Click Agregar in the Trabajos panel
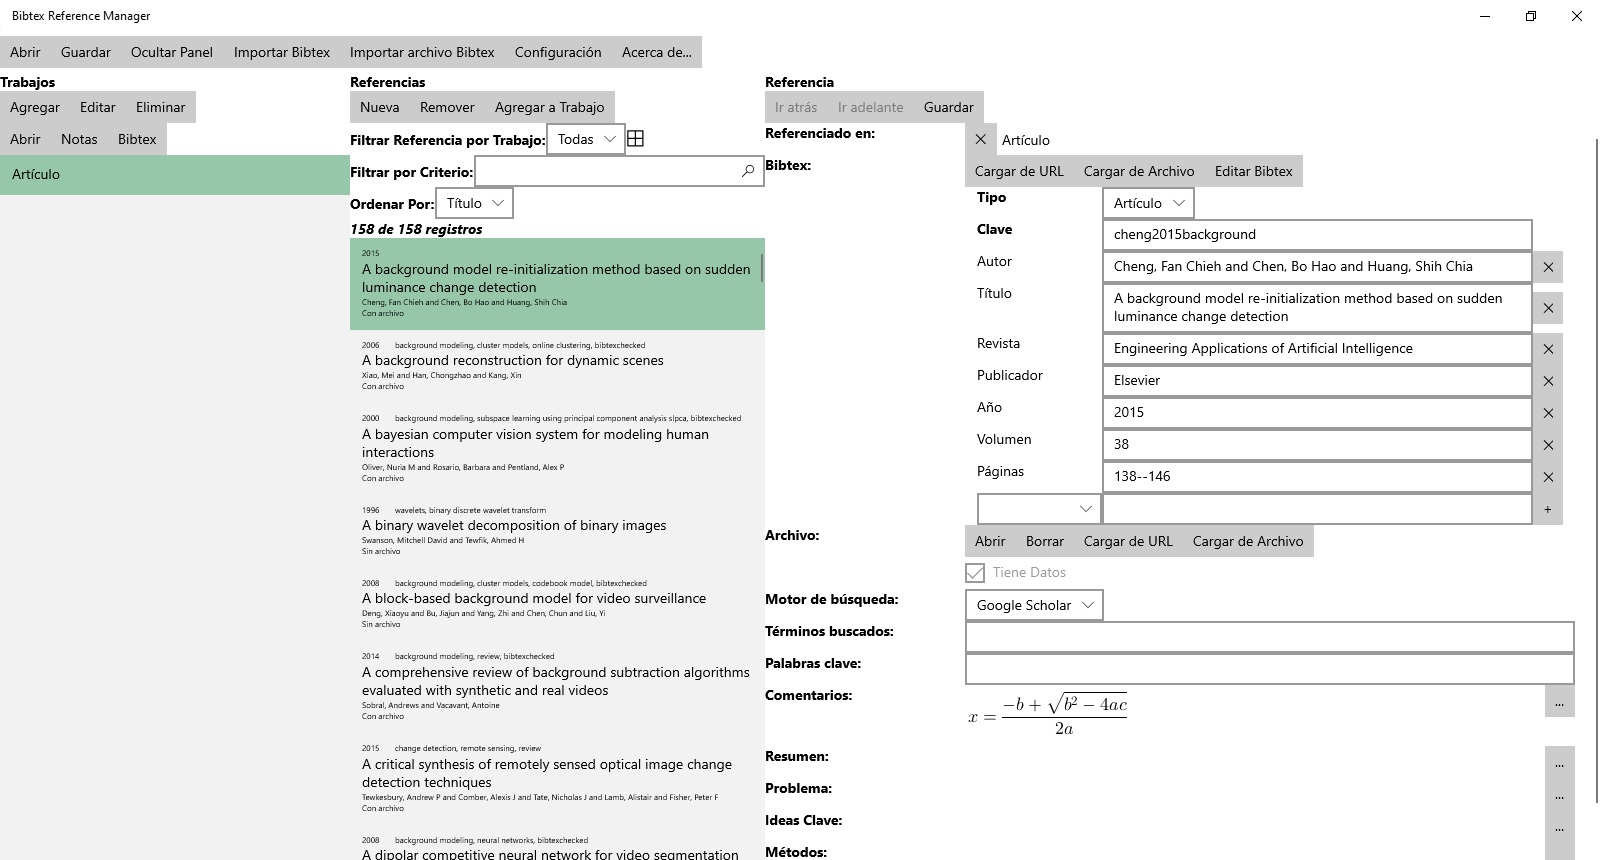This screenshot has width=1600, height=860. click(x=35, y=107)
